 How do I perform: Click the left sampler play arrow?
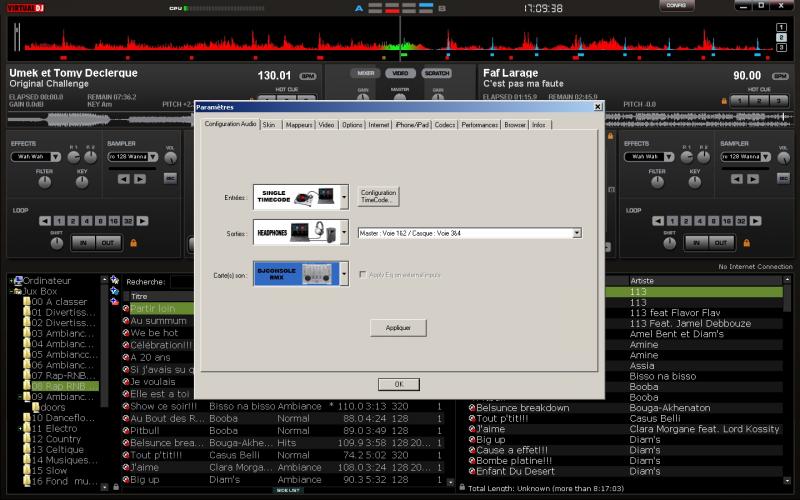(138, 179)
